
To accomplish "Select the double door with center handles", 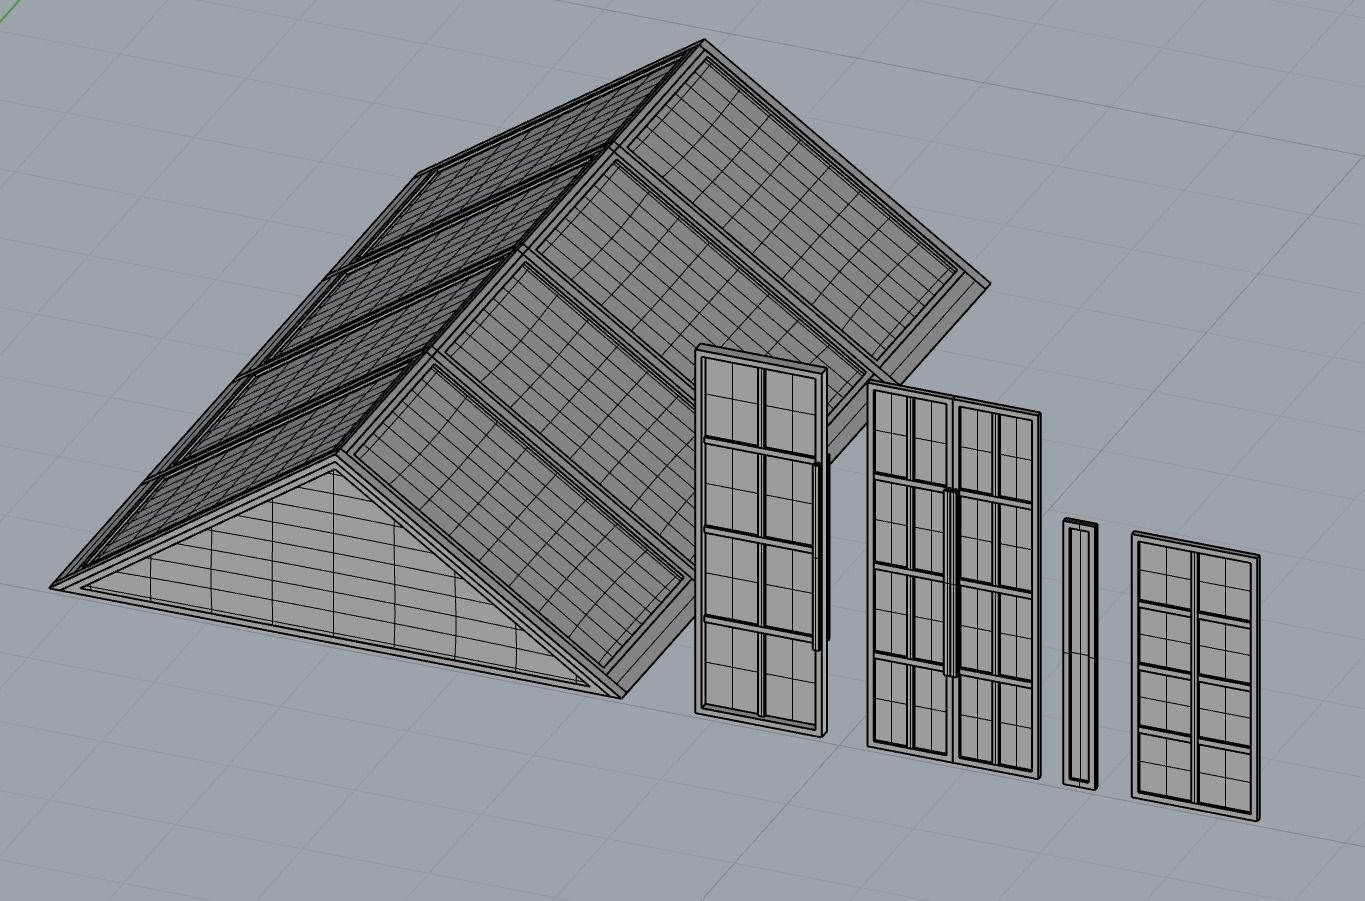I will (x=953, y=580).
